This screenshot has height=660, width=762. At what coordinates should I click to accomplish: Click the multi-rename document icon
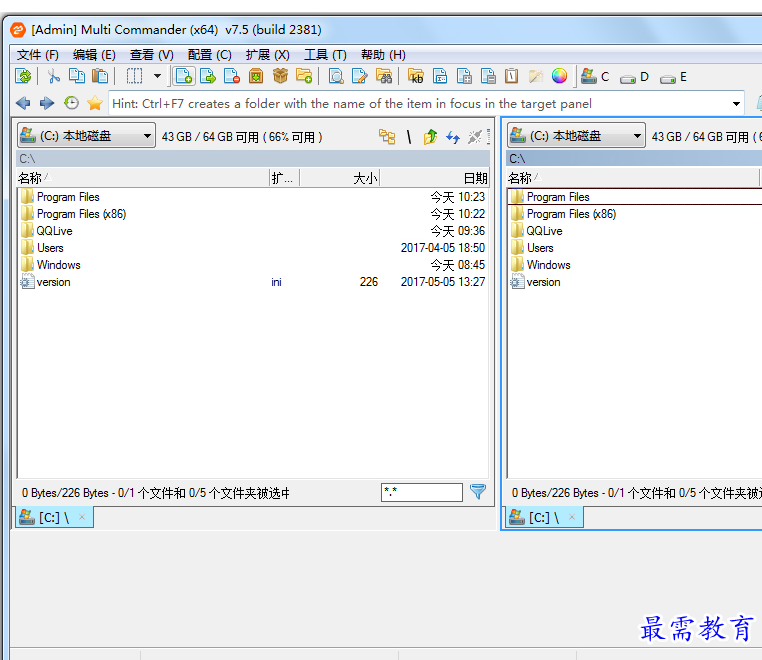pyautogui.click(x=440, y=76)
